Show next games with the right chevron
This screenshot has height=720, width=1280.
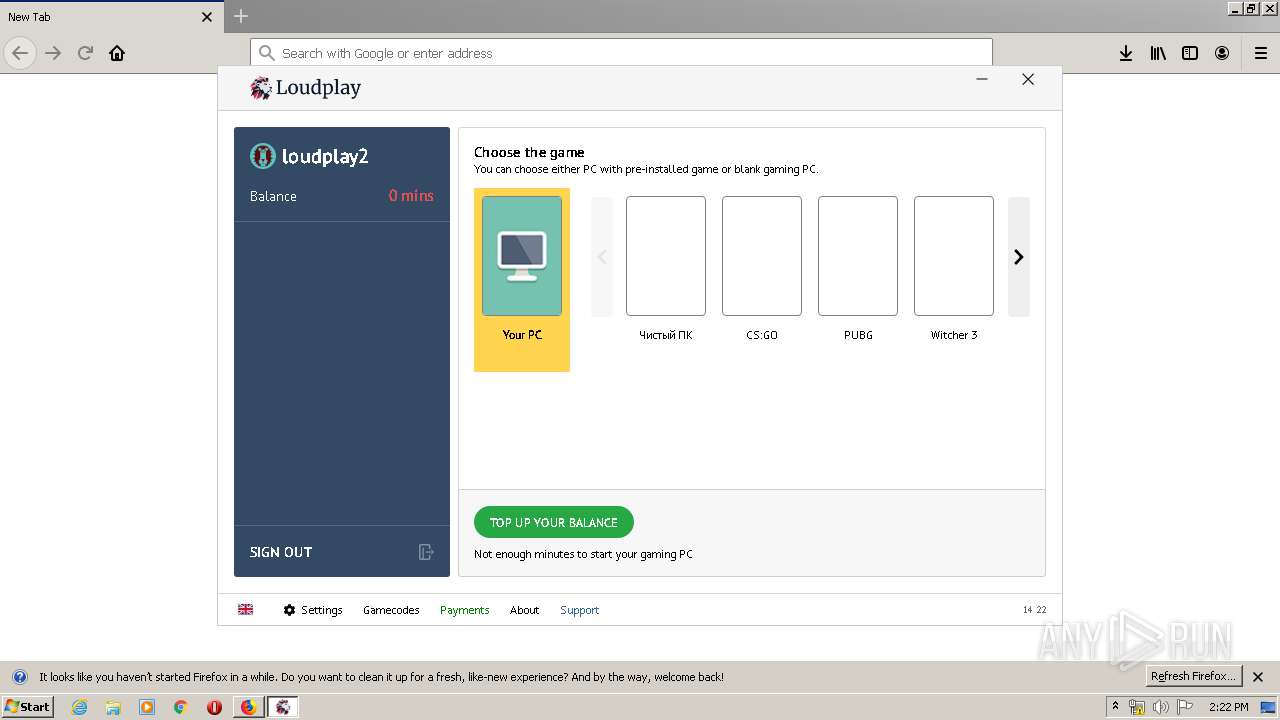pos(1019,257)
